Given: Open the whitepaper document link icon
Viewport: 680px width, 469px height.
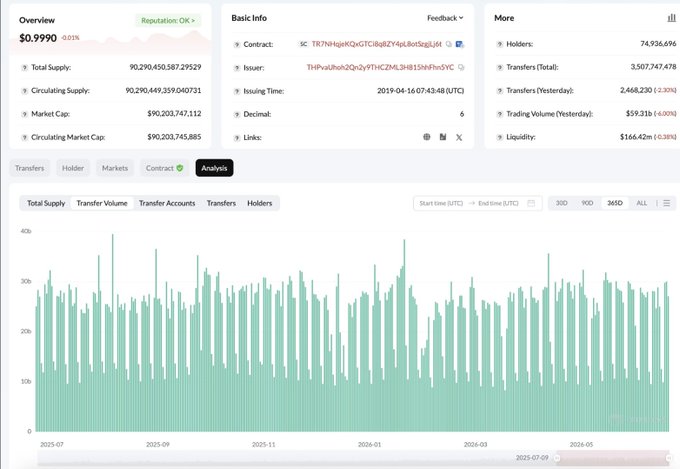Looking at the screenshot, I should tap(443, 137).
